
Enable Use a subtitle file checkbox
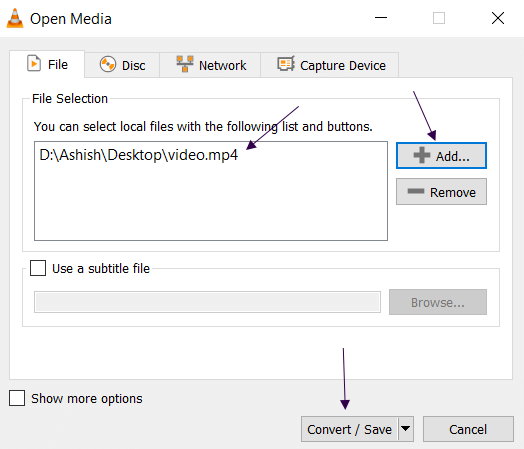pos(38,268)
